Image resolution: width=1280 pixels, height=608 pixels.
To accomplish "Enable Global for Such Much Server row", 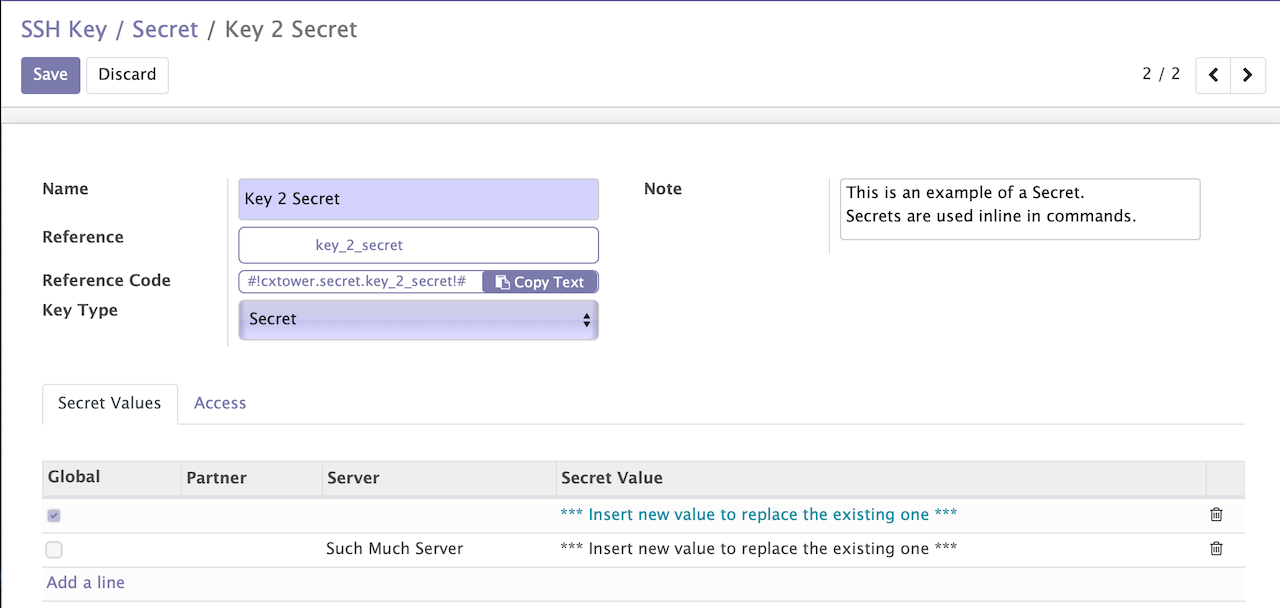I will [54, 549].
